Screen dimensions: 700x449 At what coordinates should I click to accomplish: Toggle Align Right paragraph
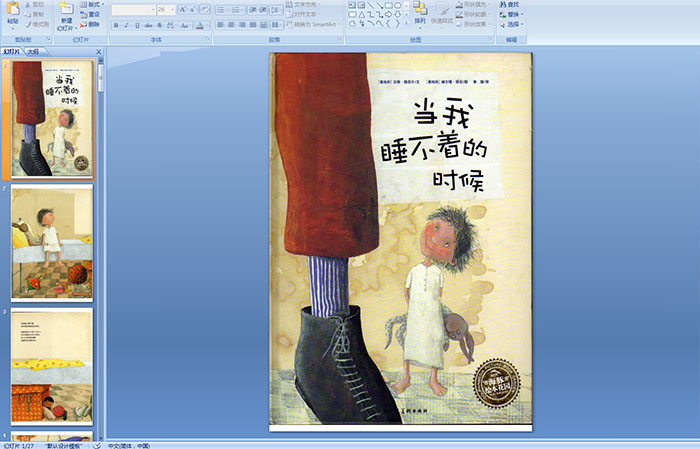coord(242,25)
